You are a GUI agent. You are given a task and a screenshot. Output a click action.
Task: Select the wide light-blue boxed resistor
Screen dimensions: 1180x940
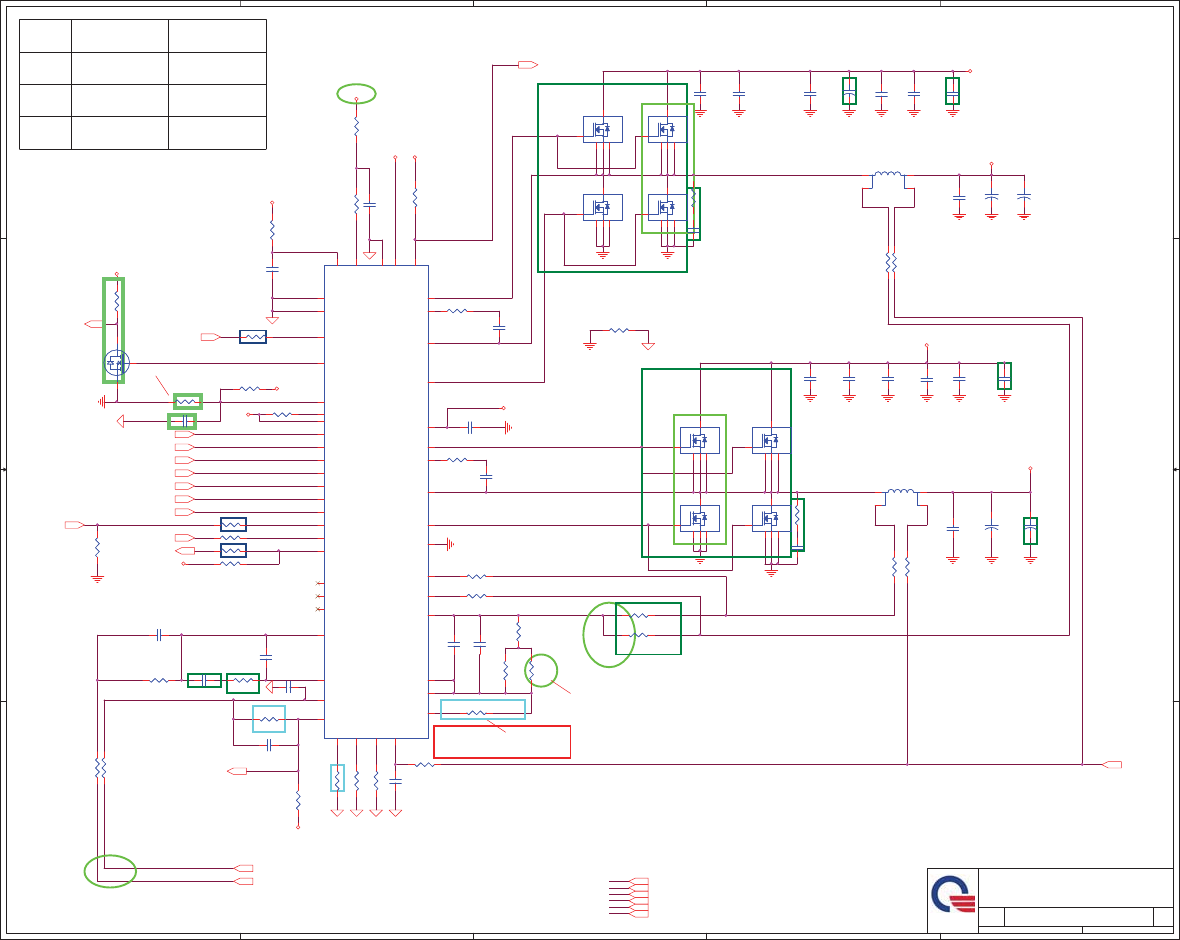483,710
